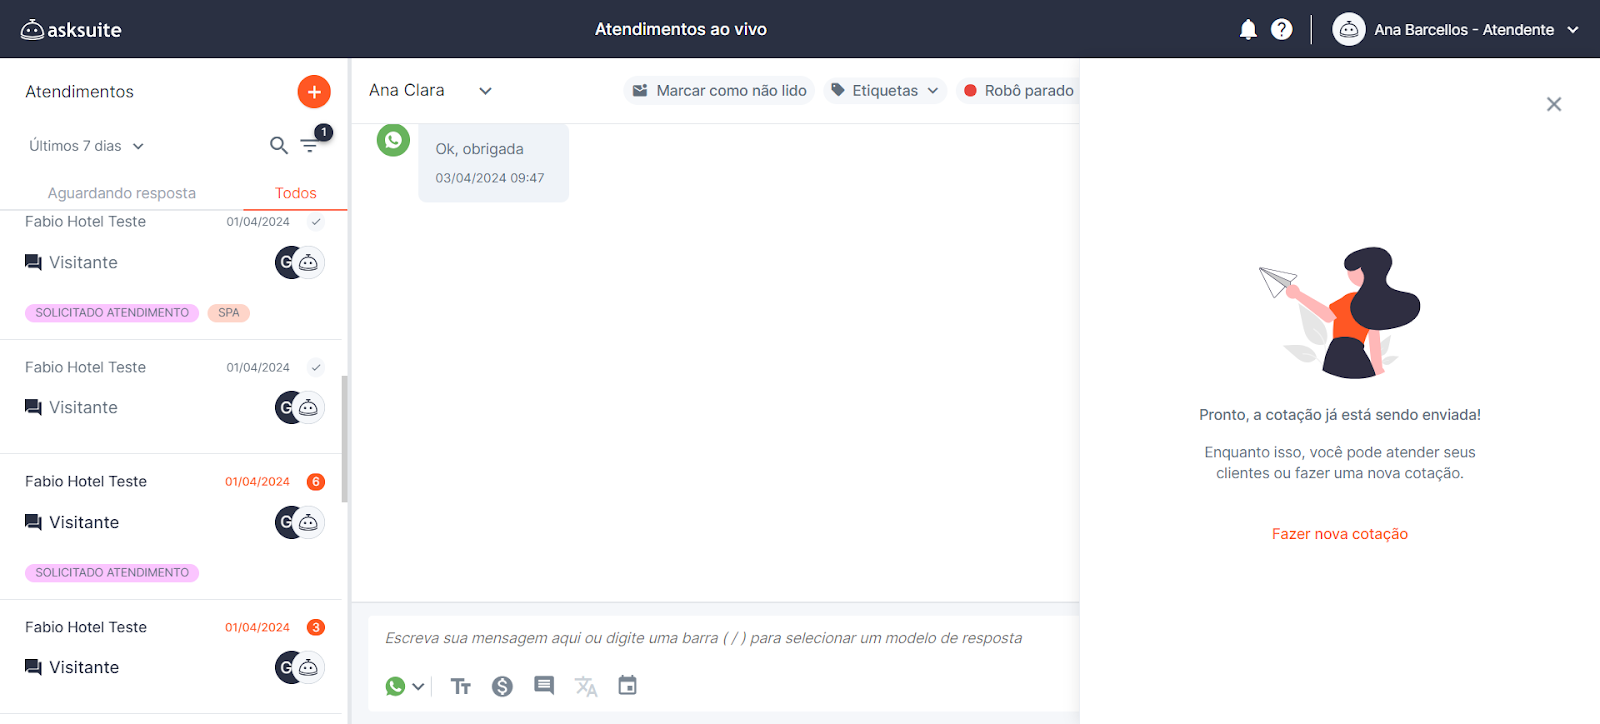Search atendimentos with magnifier icon
Screen dimensions: 1600x724
pos(279,146)
